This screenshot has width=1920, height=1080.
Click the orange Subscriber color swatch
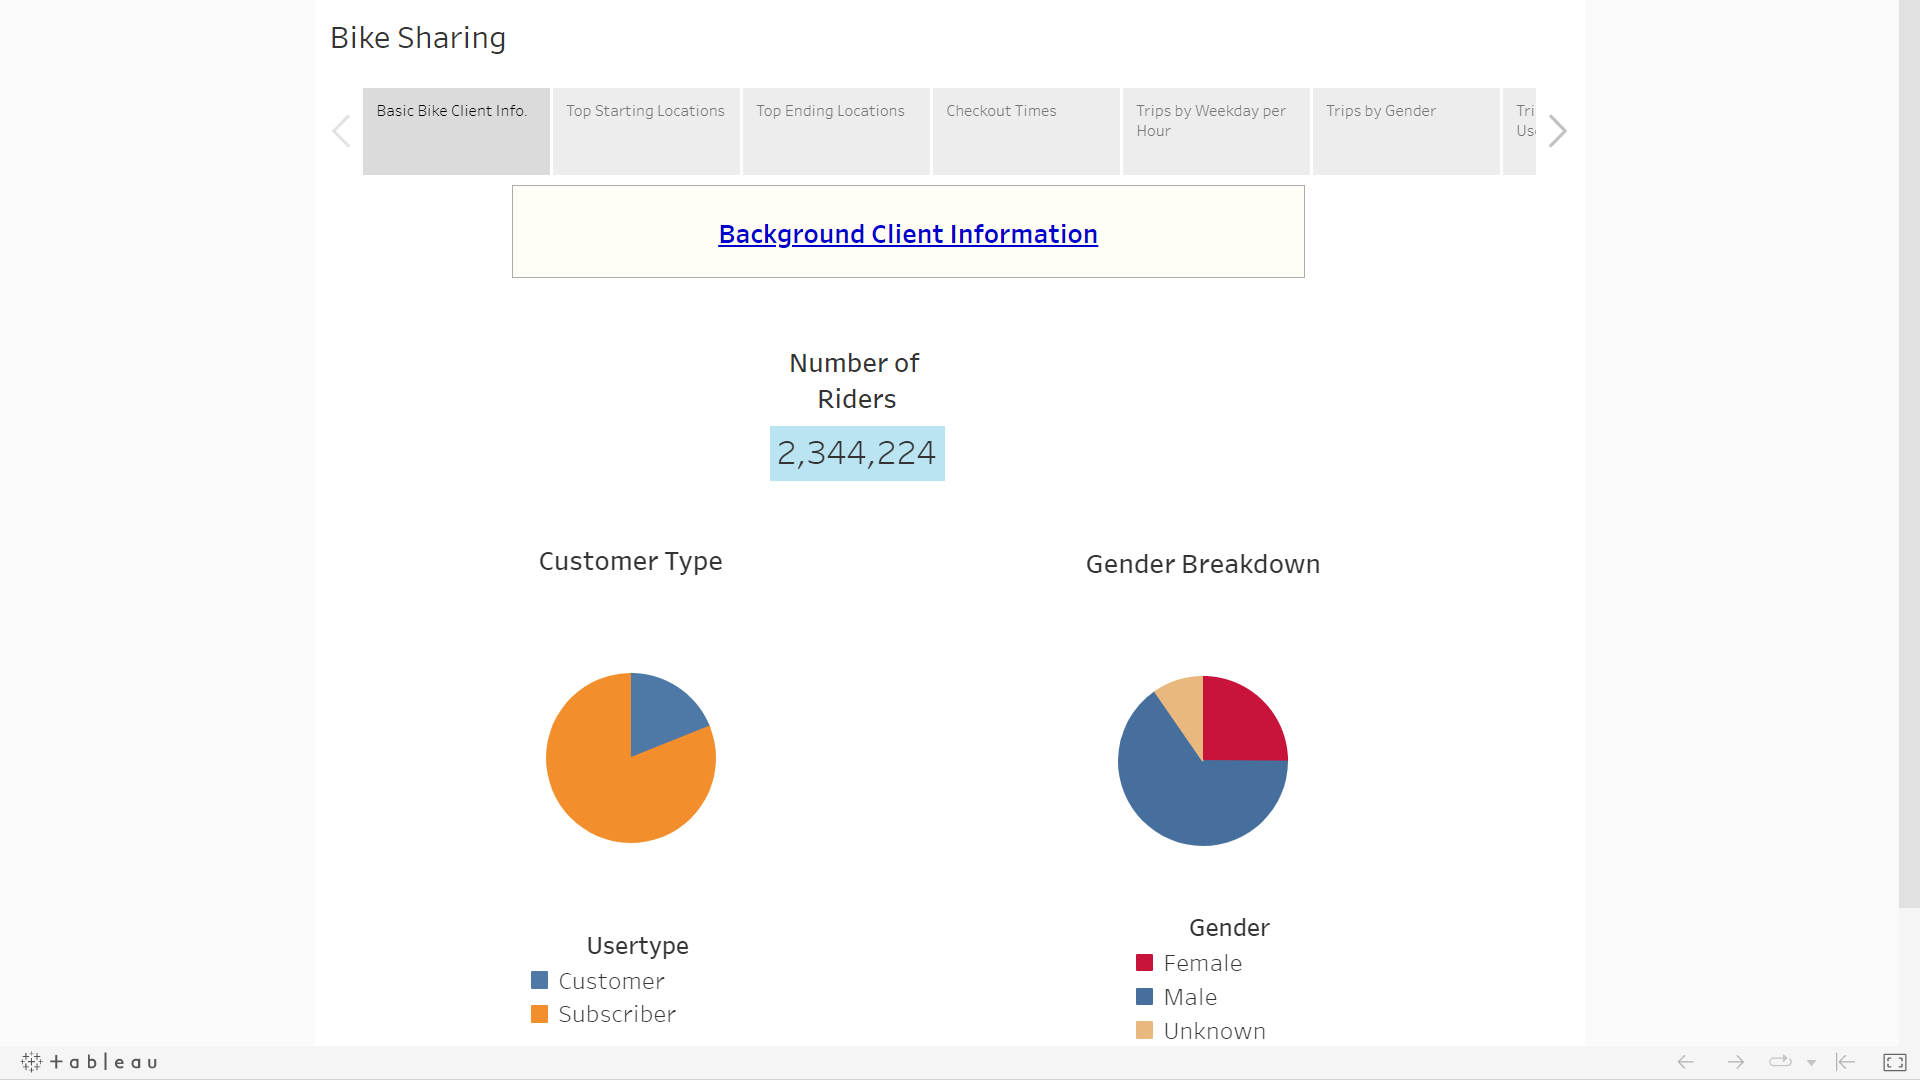540,1013
